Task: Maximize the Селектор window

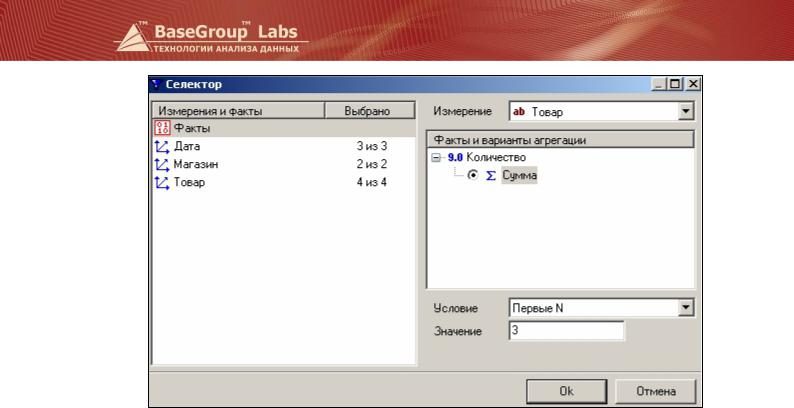Action: pos(675,84)
